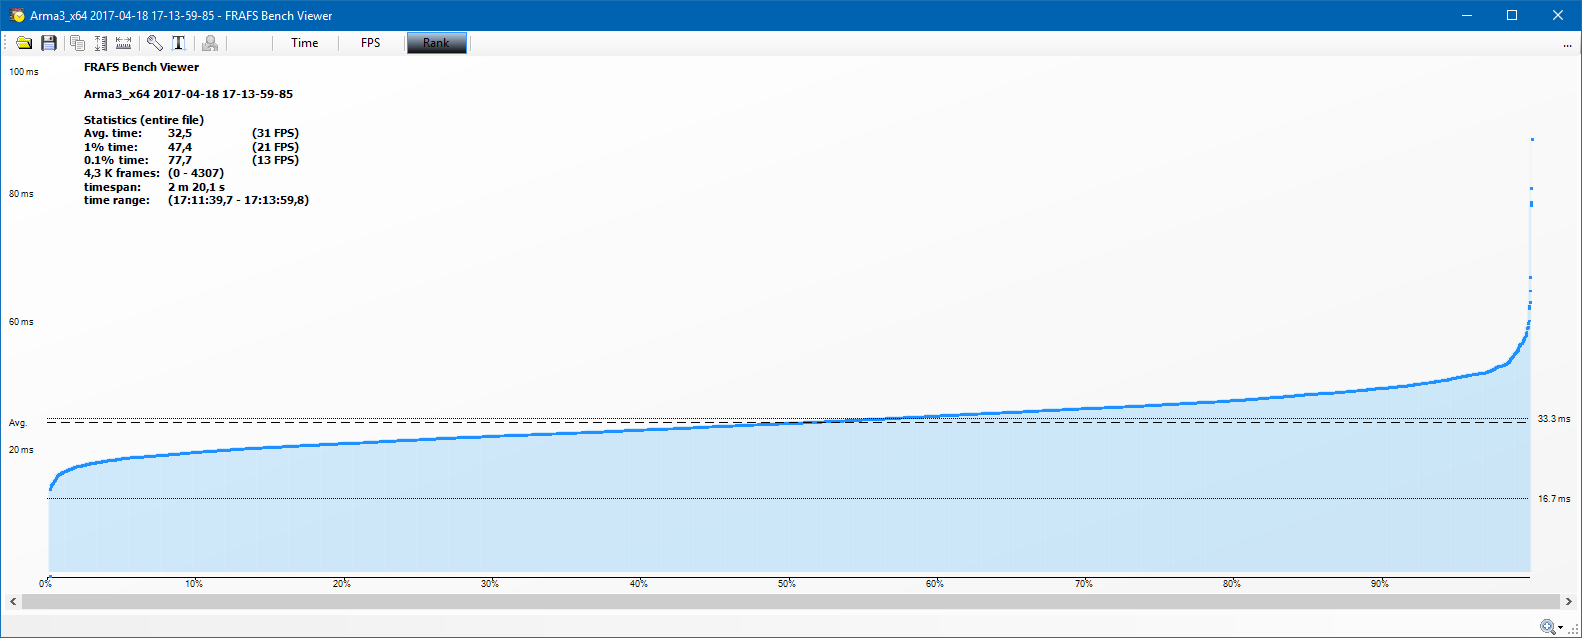The height and width of the screenshot is (638, 1582).
Task: Save the chart with floppy disk icon
Action: (x=48, y=43)
